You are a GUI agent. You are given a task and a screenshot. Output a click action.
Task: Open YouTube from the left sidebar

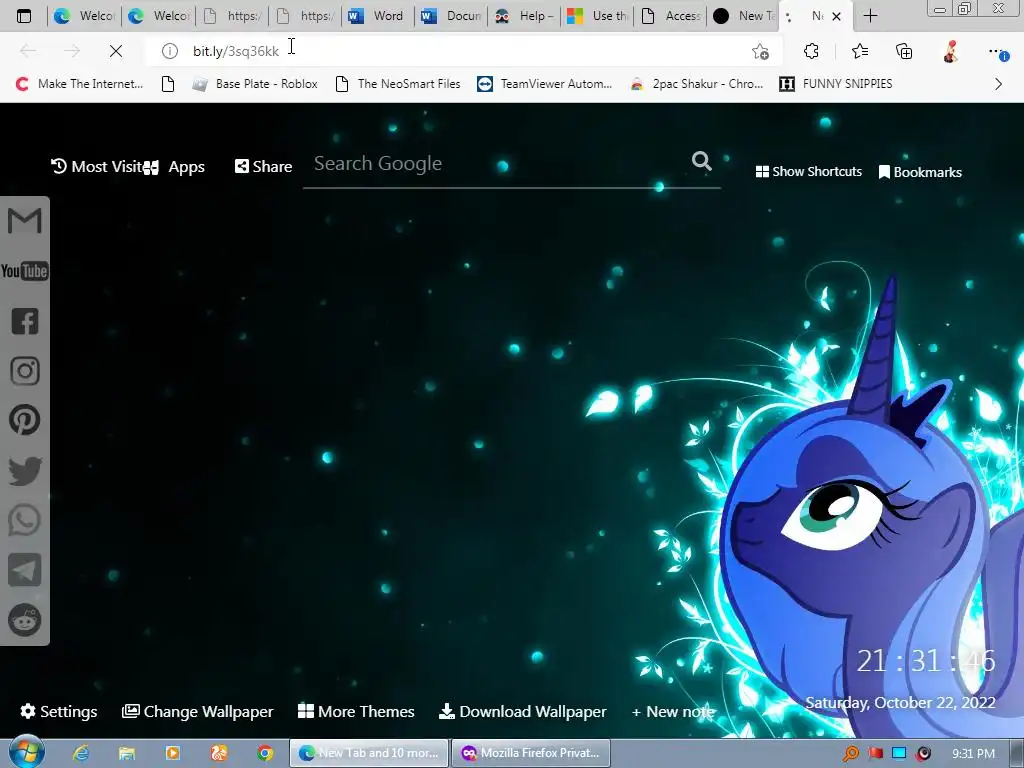(25, 270)
